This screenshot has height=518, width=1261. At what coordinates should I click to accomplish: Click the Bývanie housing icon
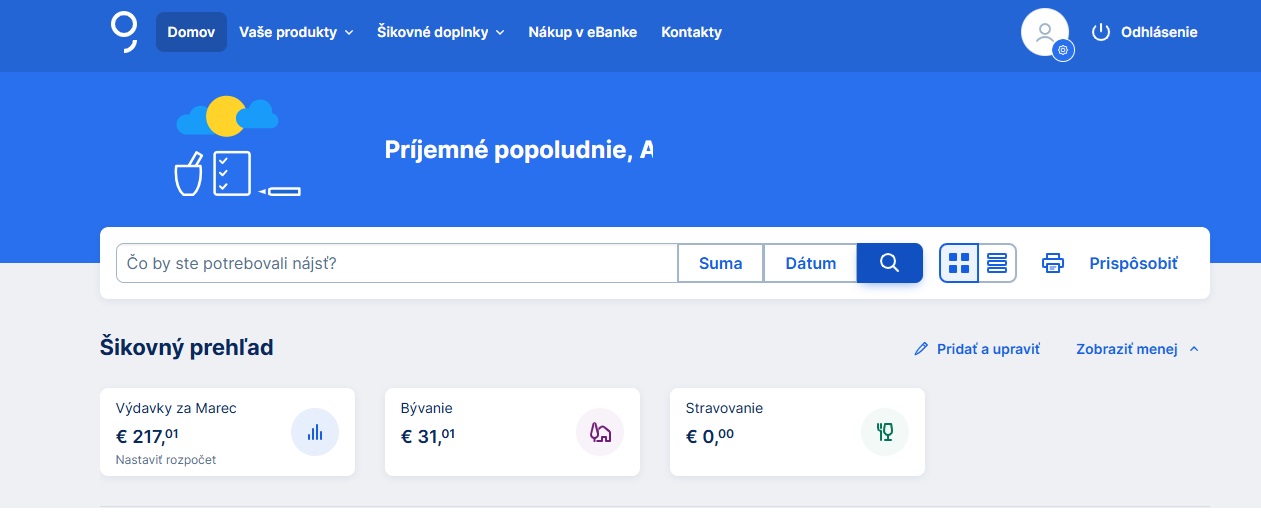600,432
